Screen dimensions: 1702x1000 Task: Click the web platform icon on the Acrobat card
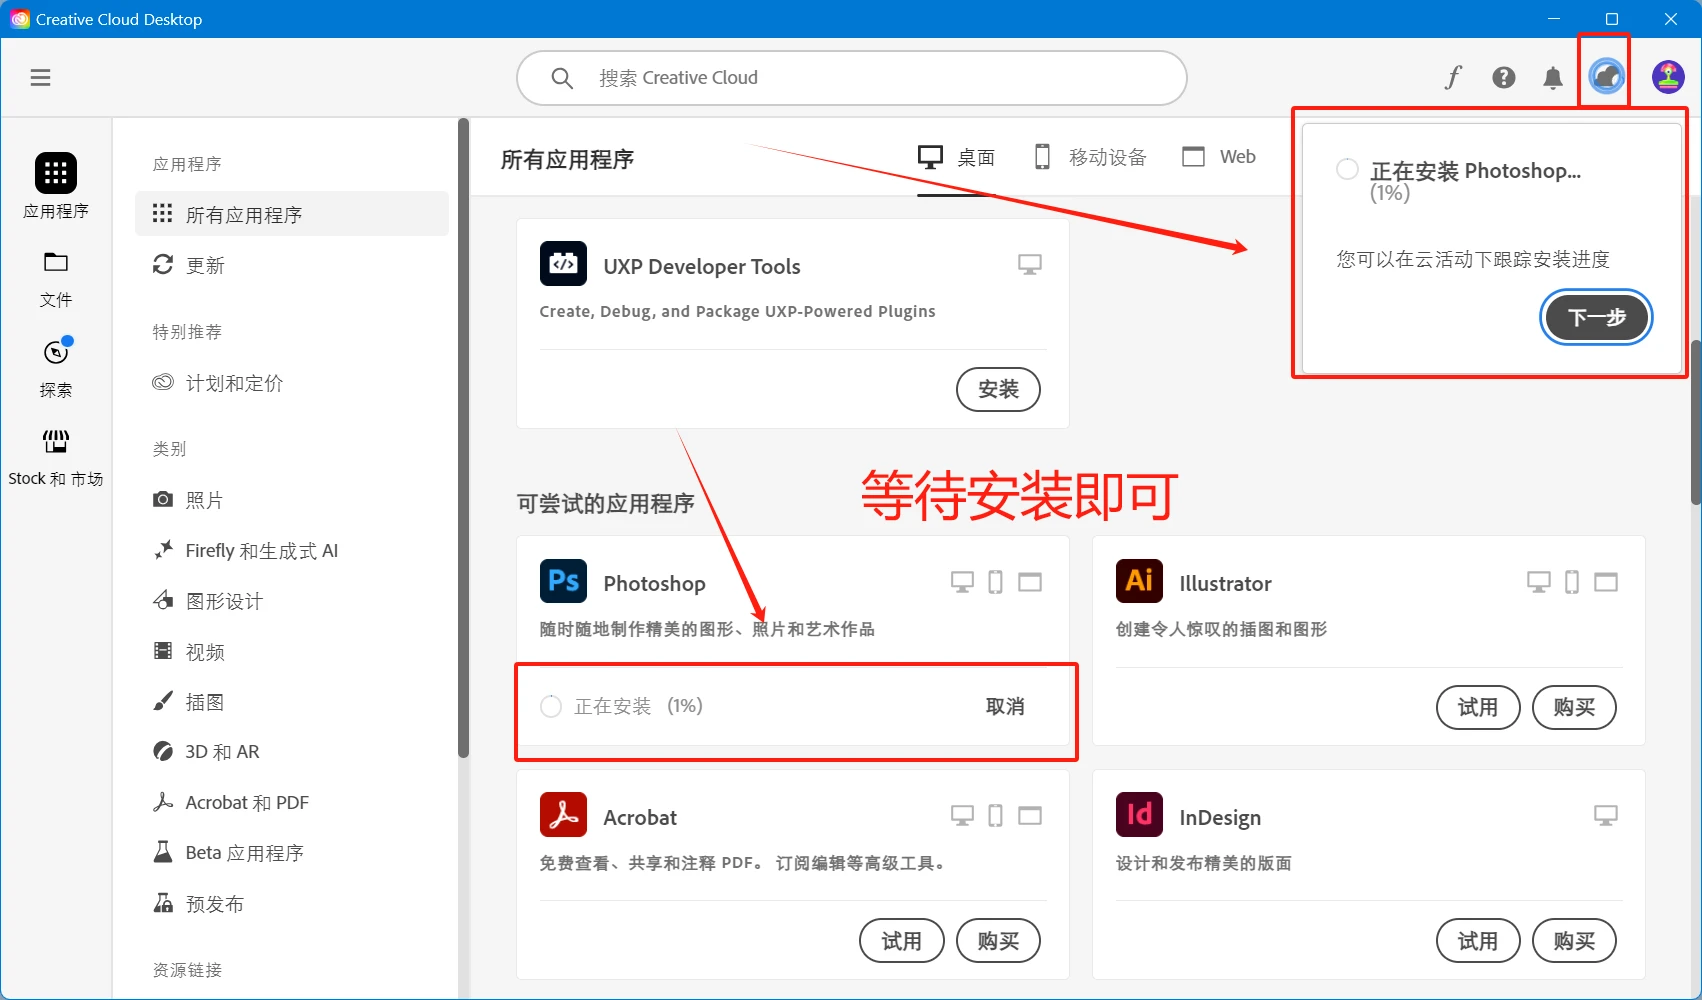coord(1030,816)
